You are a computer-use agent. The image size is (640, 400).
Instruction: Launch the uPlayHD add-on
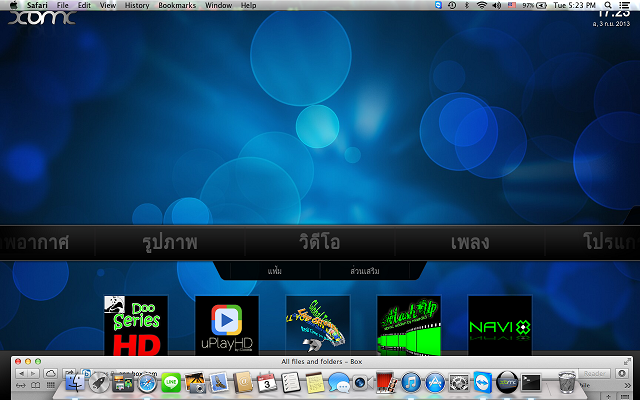[227, 326]
